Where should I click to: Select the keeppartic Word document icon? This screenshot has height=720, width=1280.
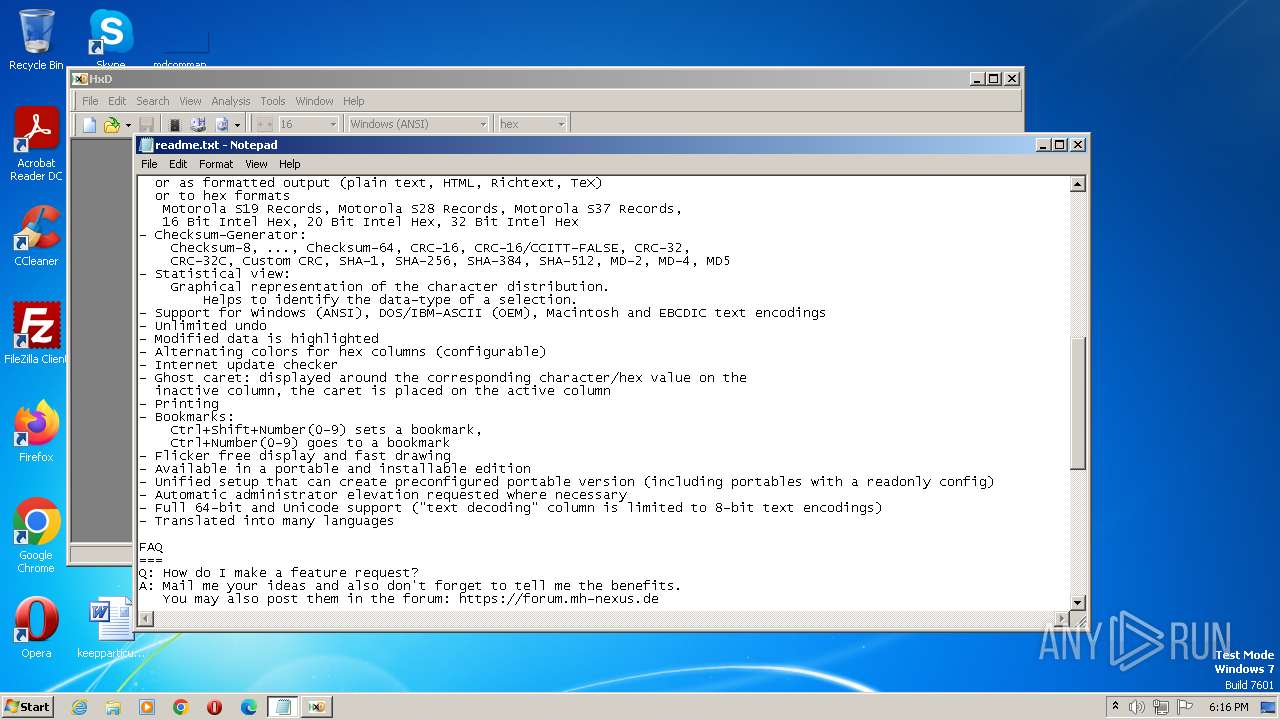point(110,628)
